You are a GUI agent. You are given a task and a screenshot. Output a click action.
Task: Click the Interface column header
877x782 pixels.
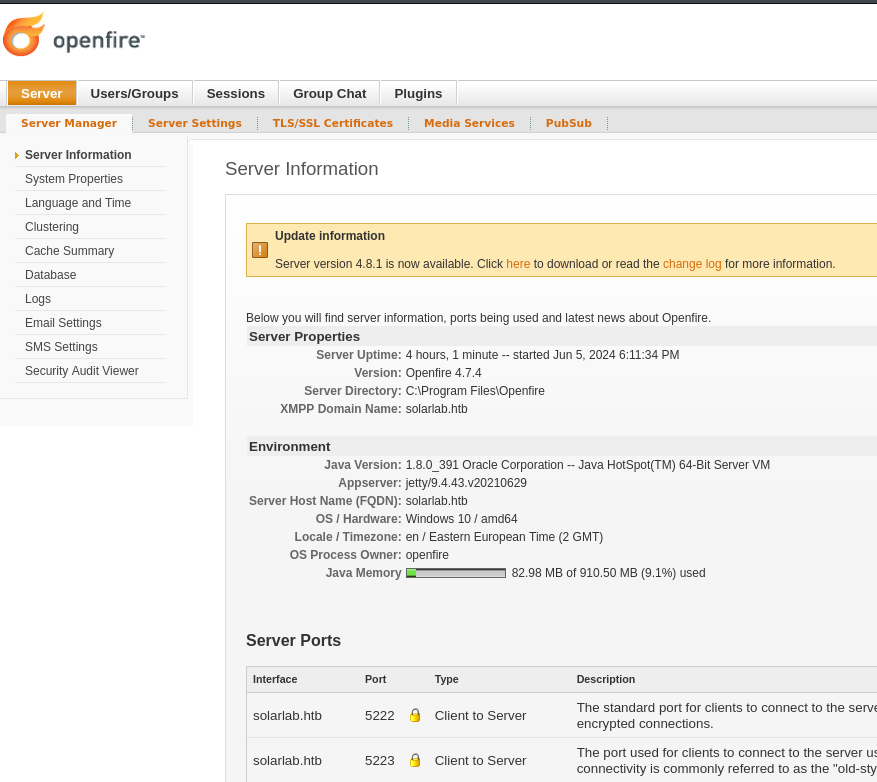coord(275,679)
